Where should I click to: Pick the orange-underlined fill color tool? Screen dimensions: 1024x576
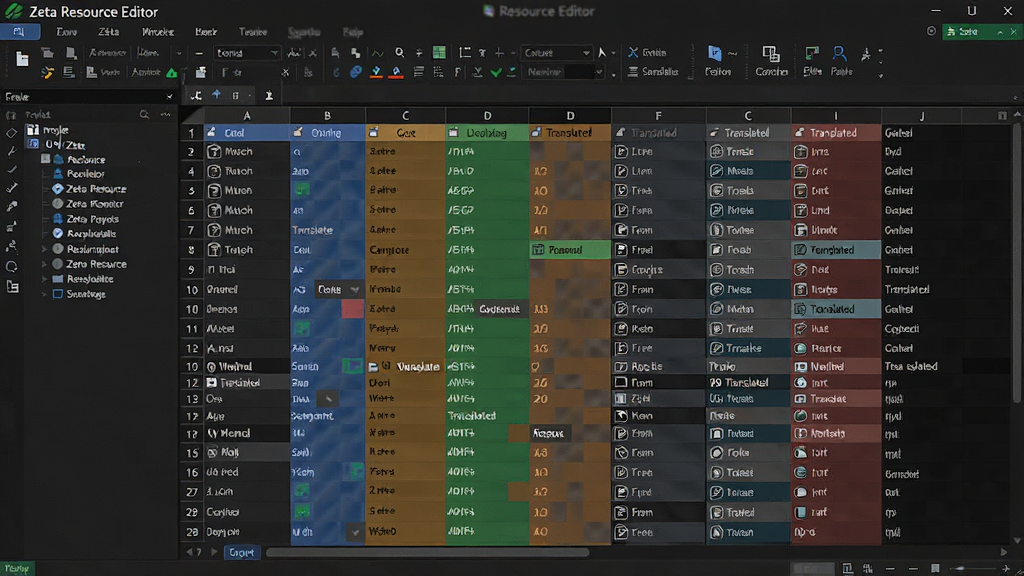coord(376,72)
